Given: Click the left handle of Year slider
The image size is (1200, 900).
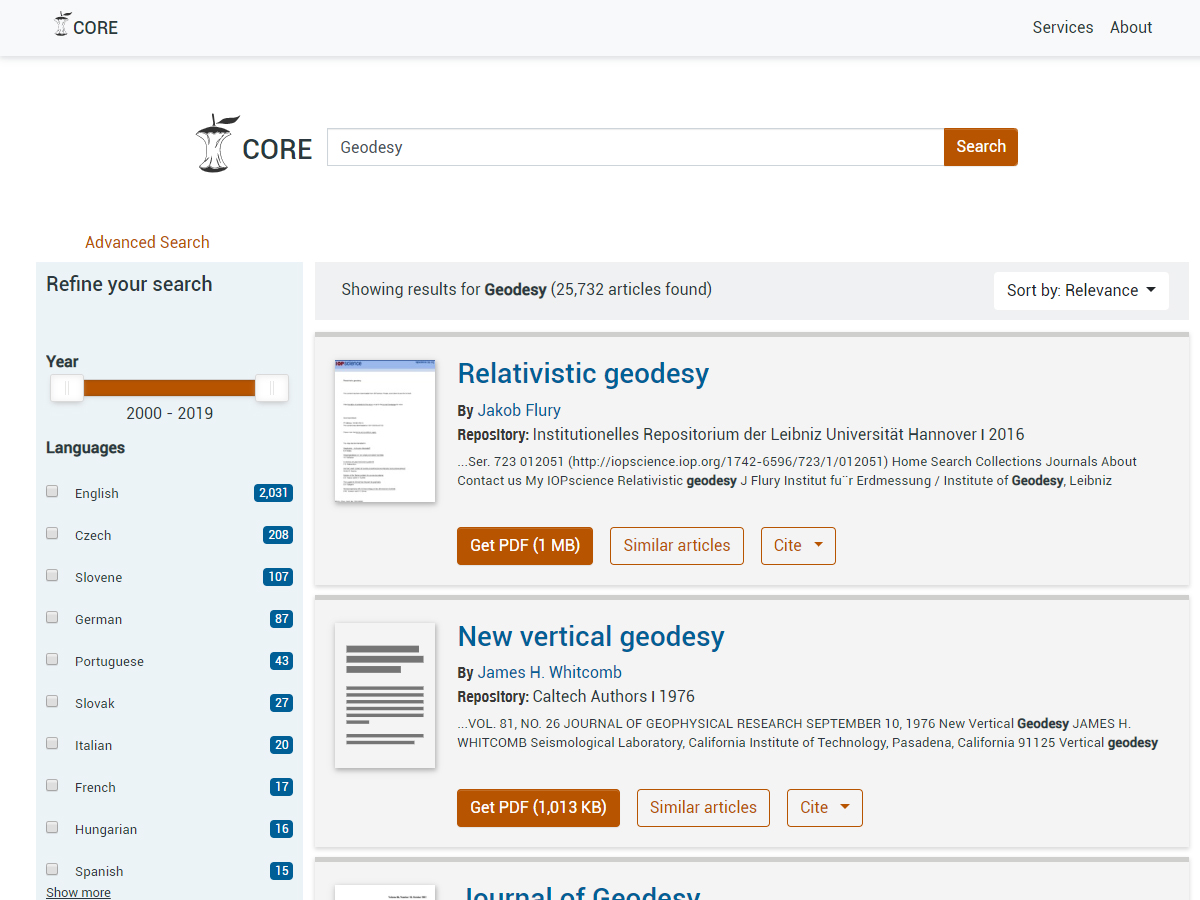Looking at the screenshot, I should click(67, 388).
